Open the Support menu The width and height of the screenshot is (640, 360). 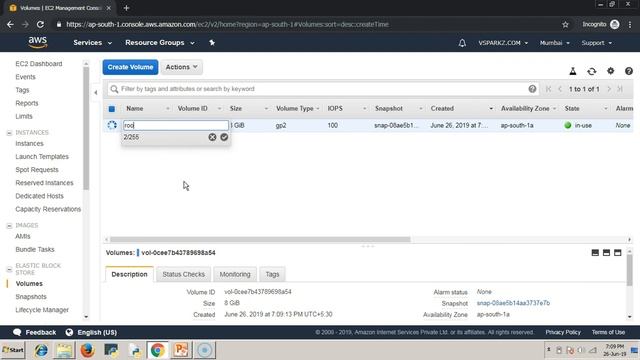point(596,43)
